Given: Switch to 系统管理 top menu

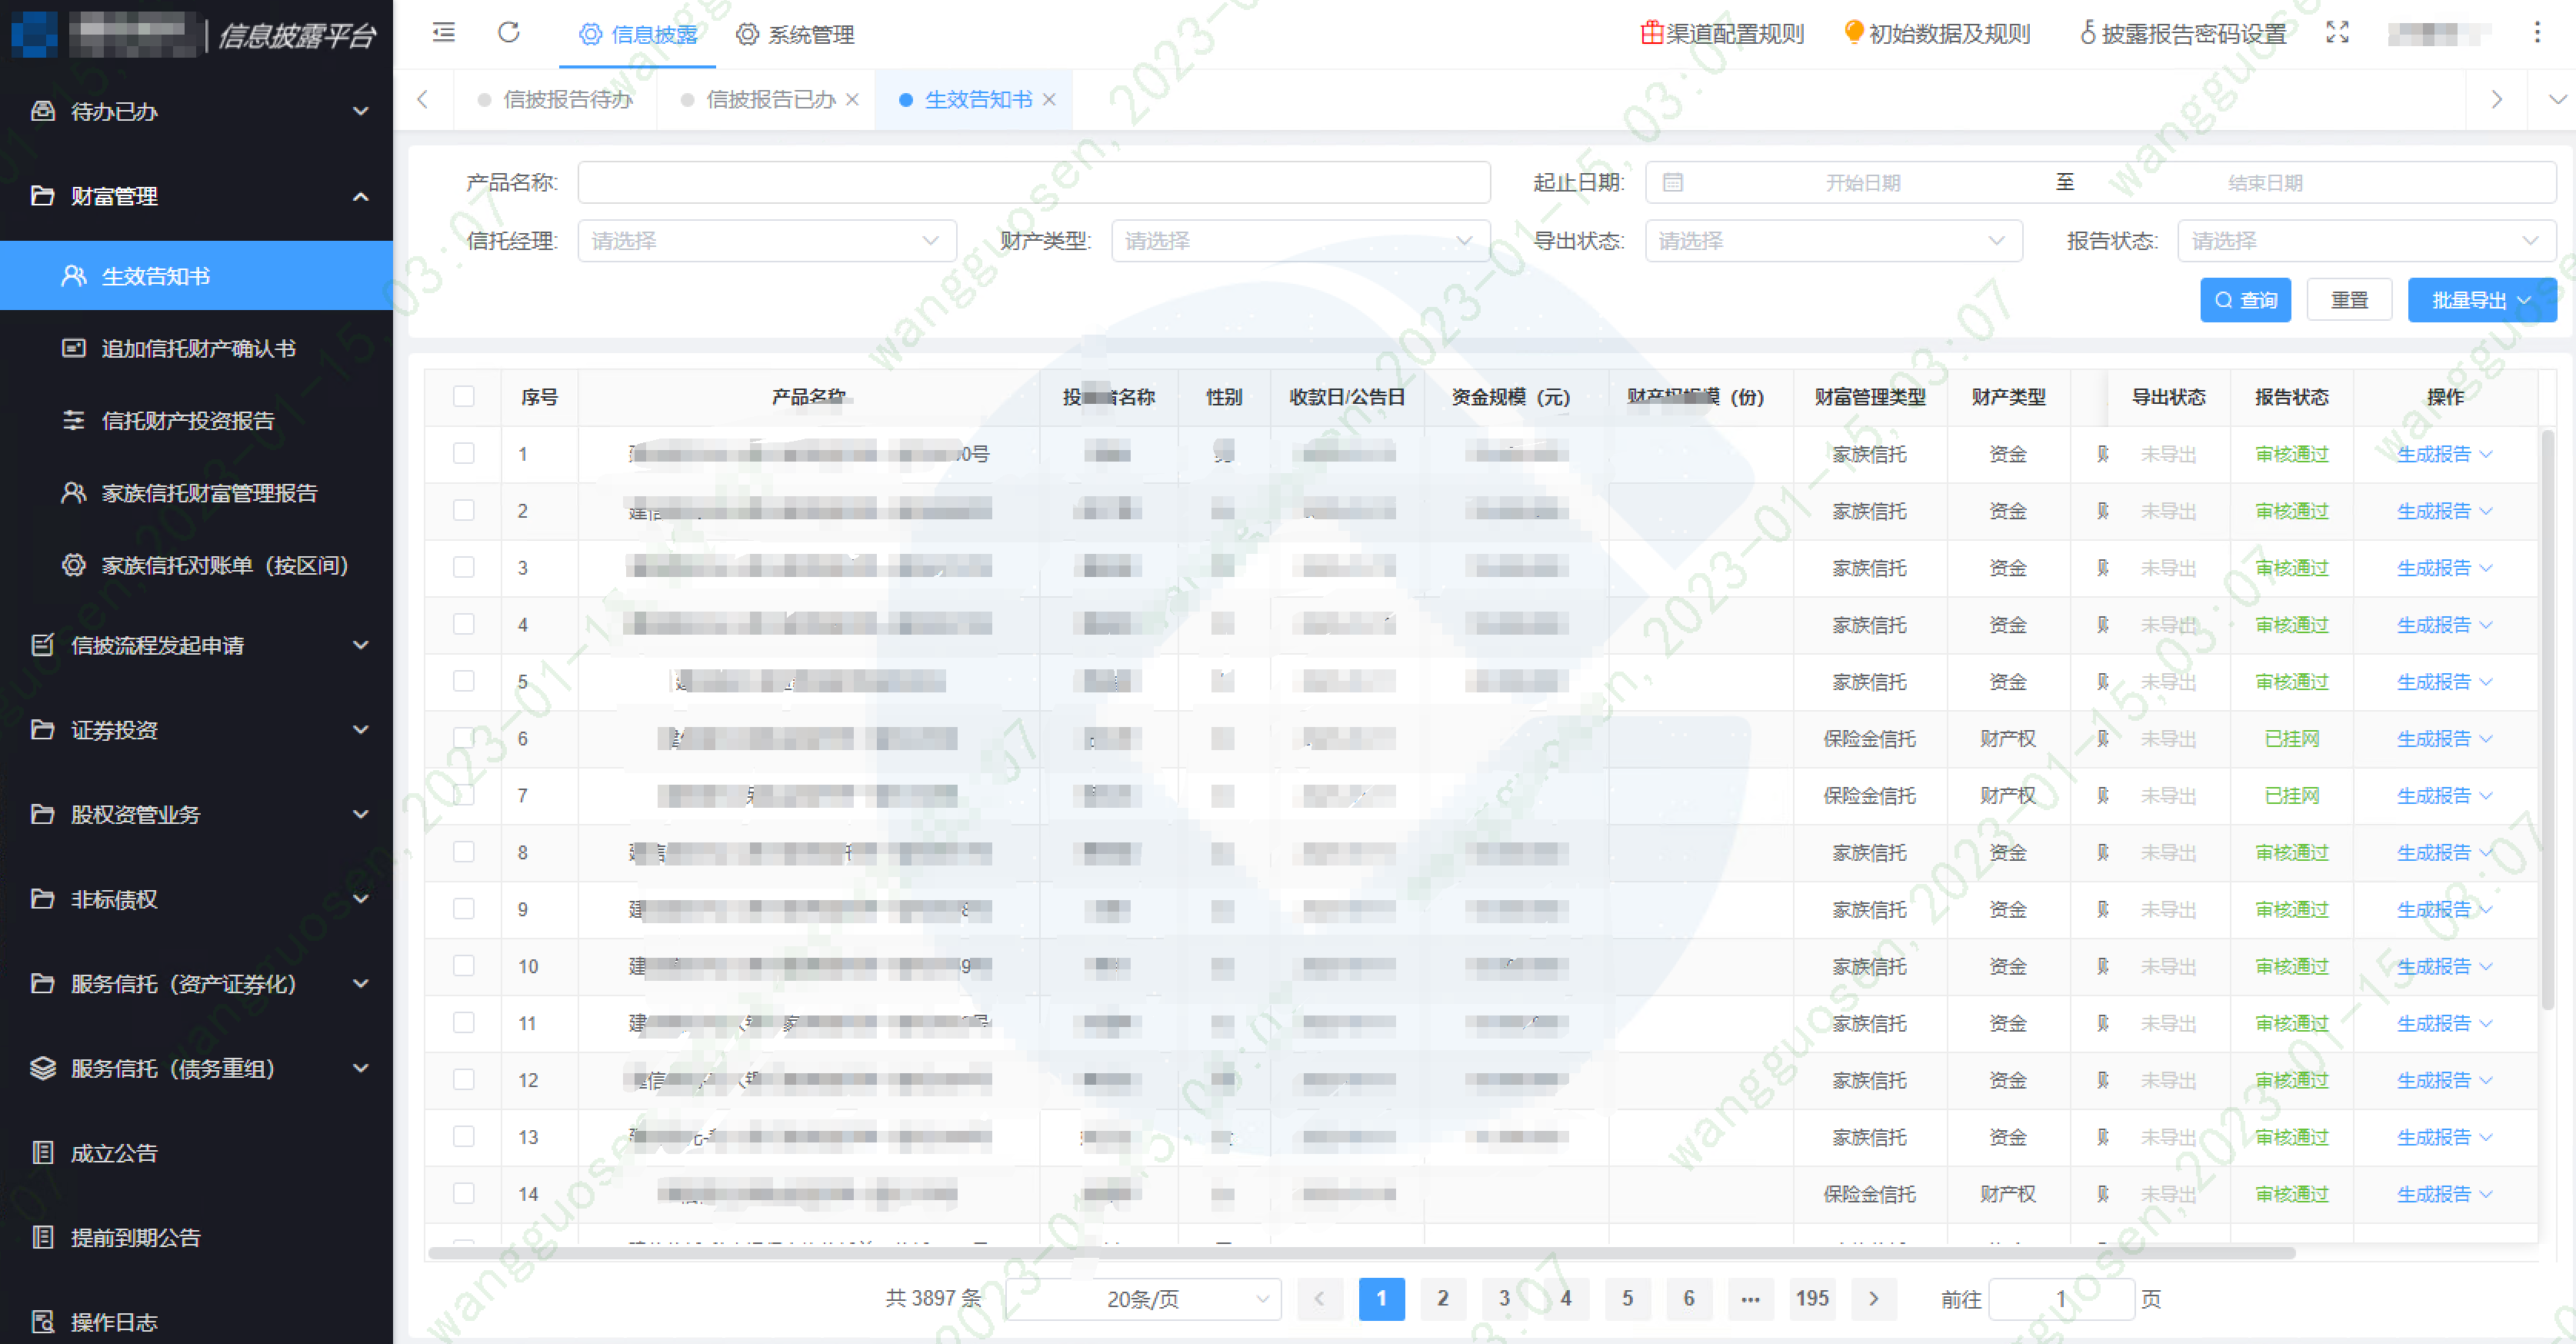Looking at the screenshot, I should point(795,34).
